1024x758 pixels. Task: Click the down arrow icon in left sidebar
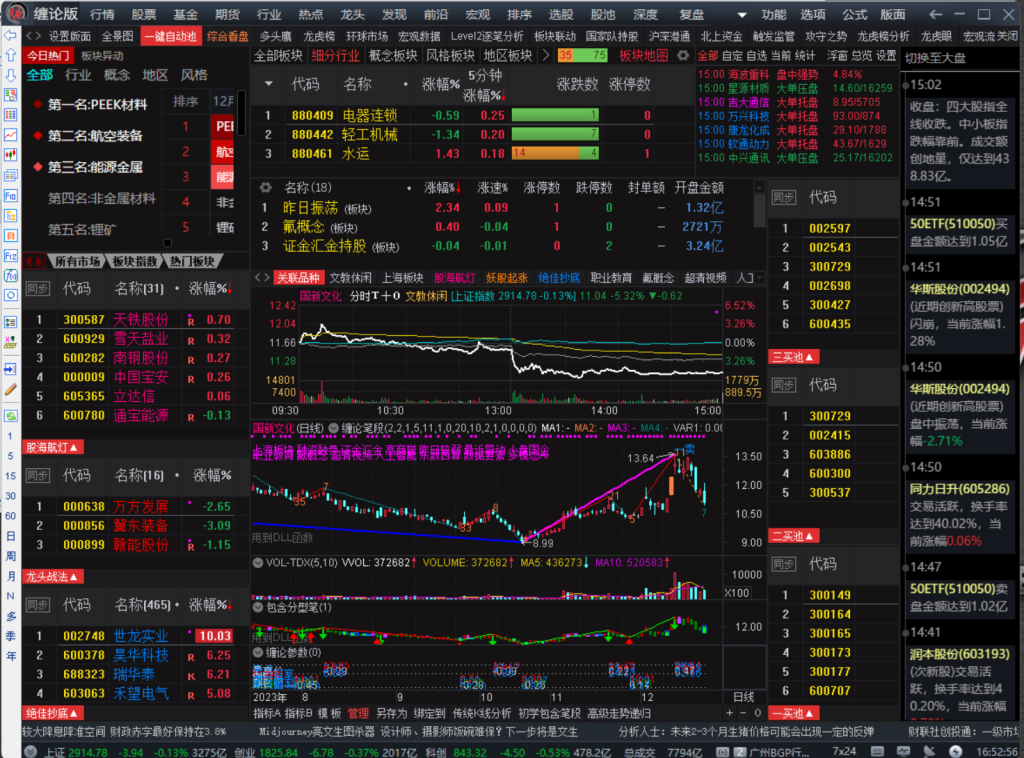[10, 76]
